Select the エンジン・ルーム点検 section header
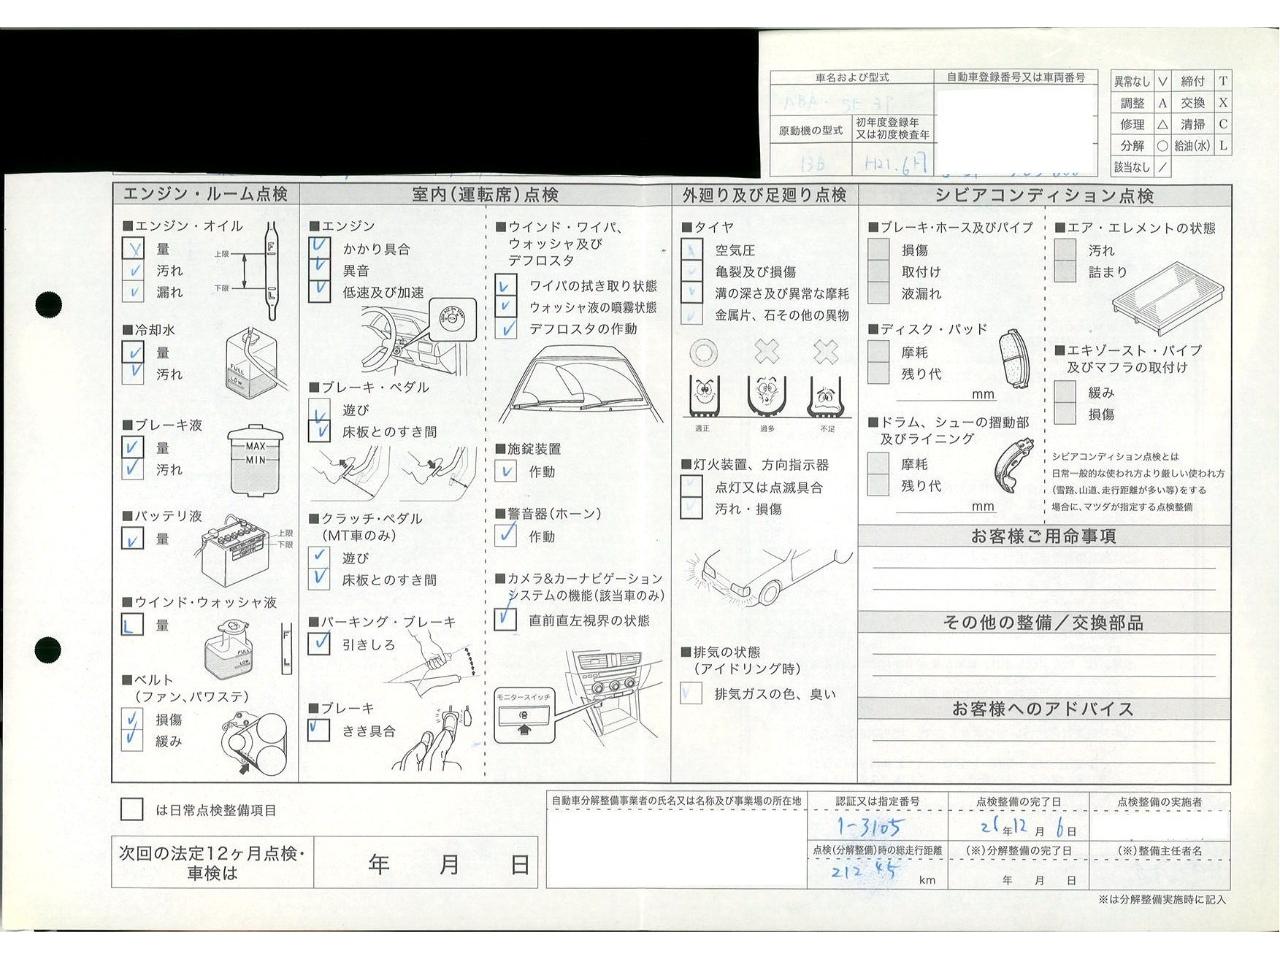 [205, 194]
